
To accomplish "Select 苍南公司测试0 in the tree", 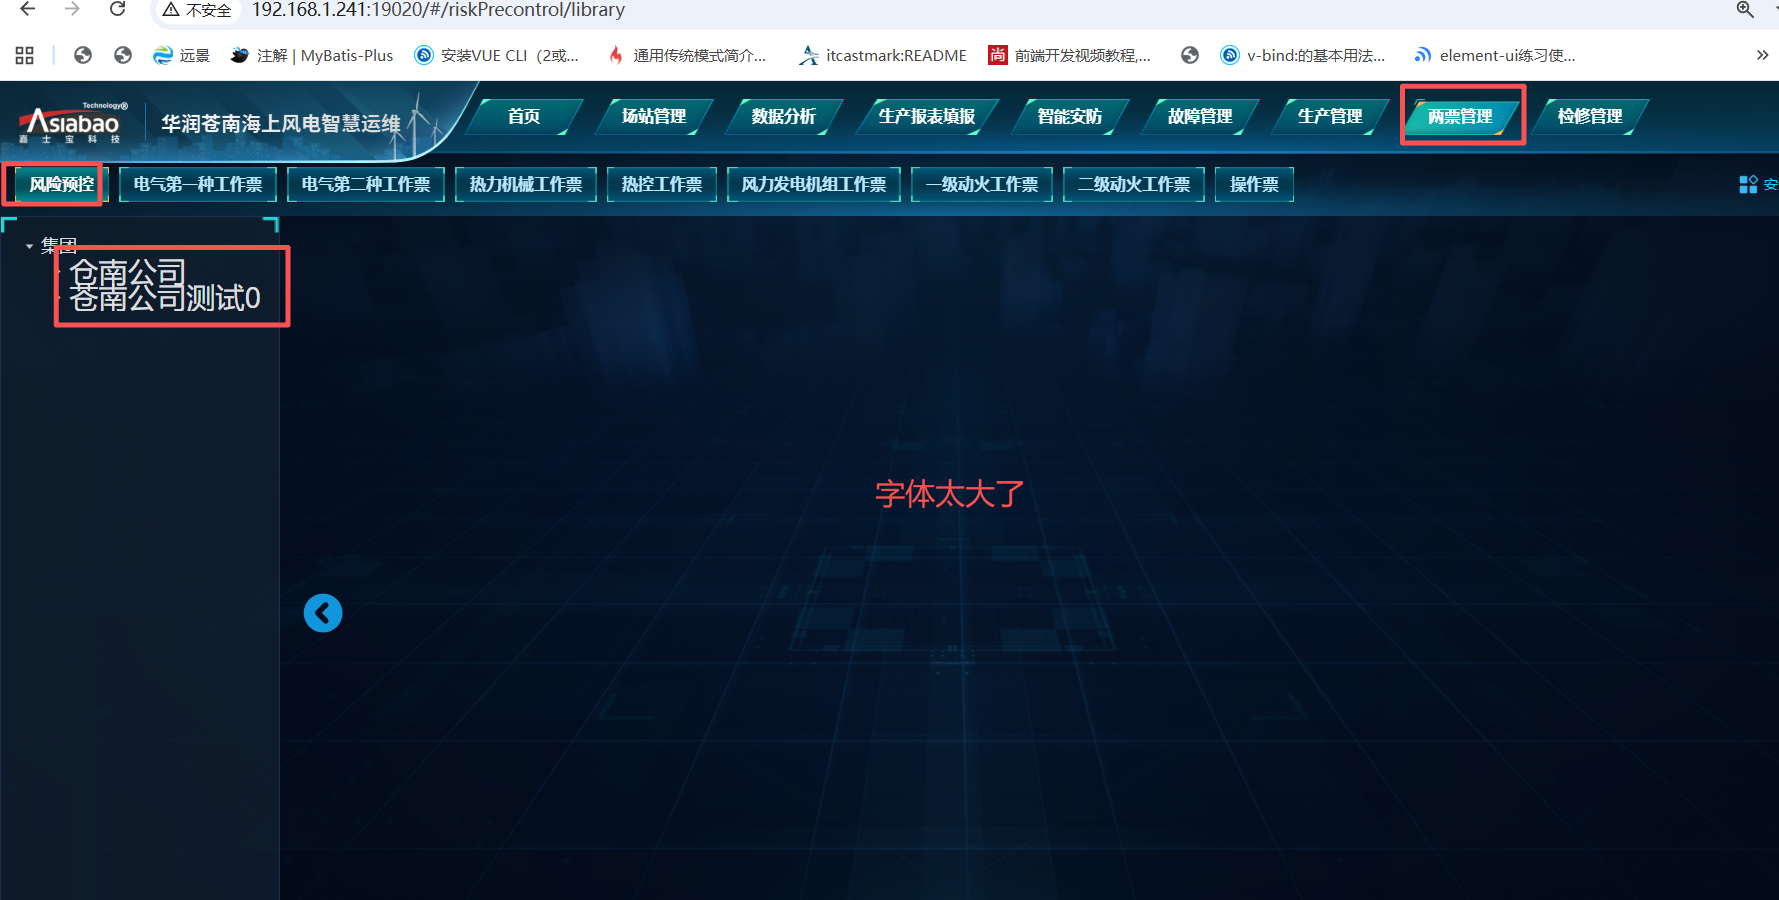I will [166, 299].
